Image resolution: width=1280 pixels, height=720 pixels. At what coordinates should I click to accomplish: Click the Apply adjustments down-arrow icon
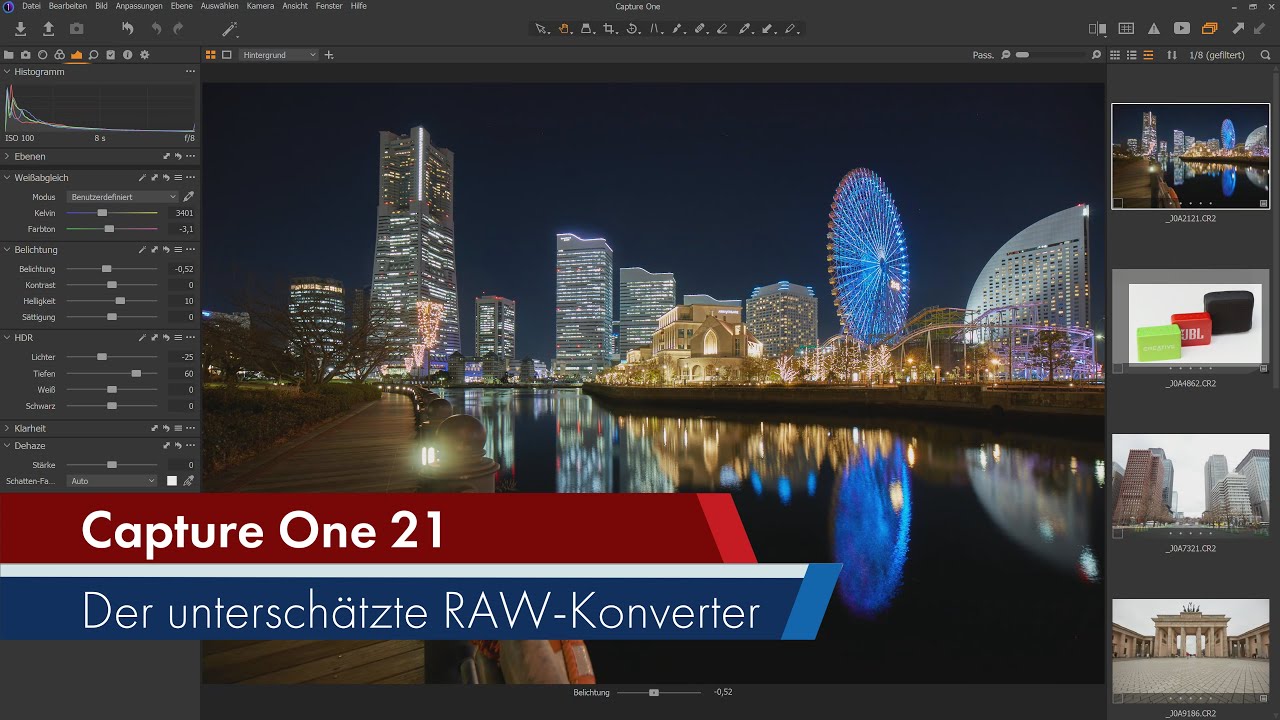1259,29
